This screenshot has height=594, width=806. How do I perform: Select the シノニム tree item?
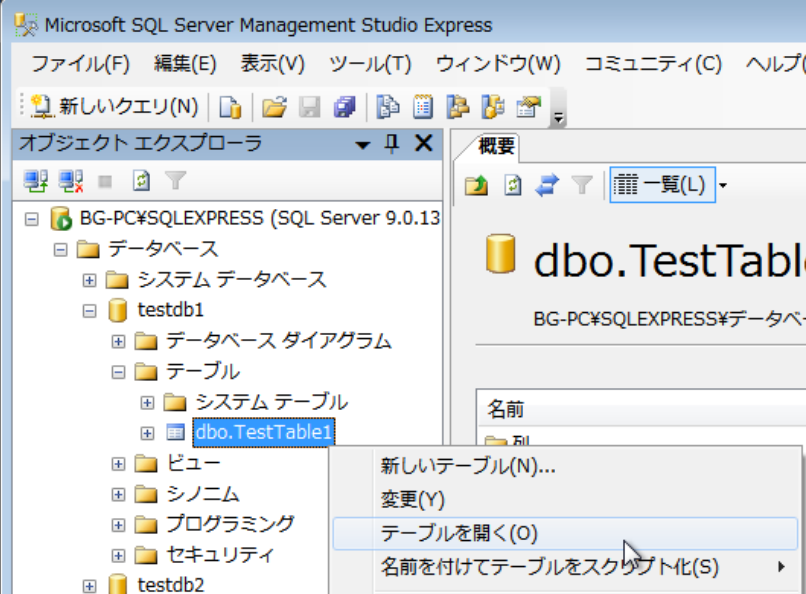203,494
